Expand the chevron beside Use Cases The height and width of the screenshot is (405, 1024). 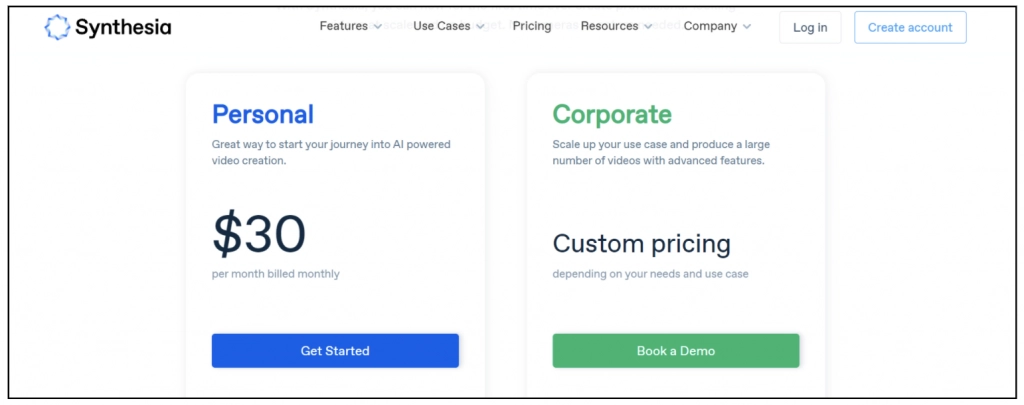click(x=480, y=27)
